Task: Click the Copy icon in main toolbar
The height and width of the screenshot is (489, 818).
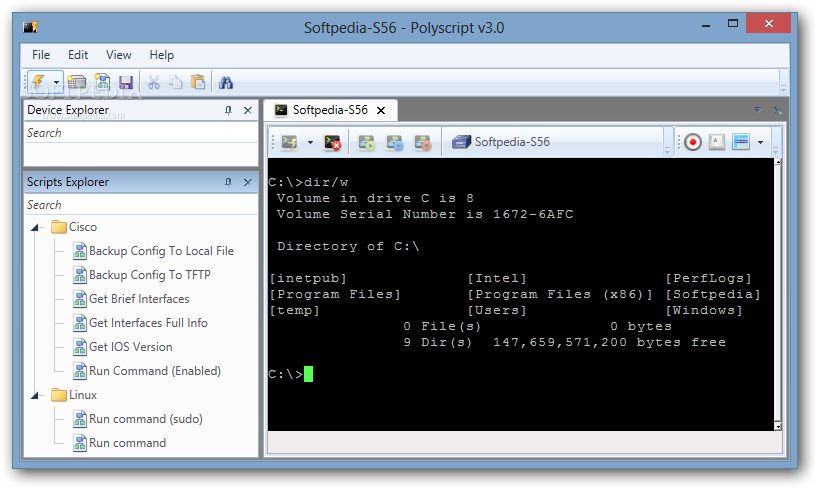Action: tap(176, 82)
